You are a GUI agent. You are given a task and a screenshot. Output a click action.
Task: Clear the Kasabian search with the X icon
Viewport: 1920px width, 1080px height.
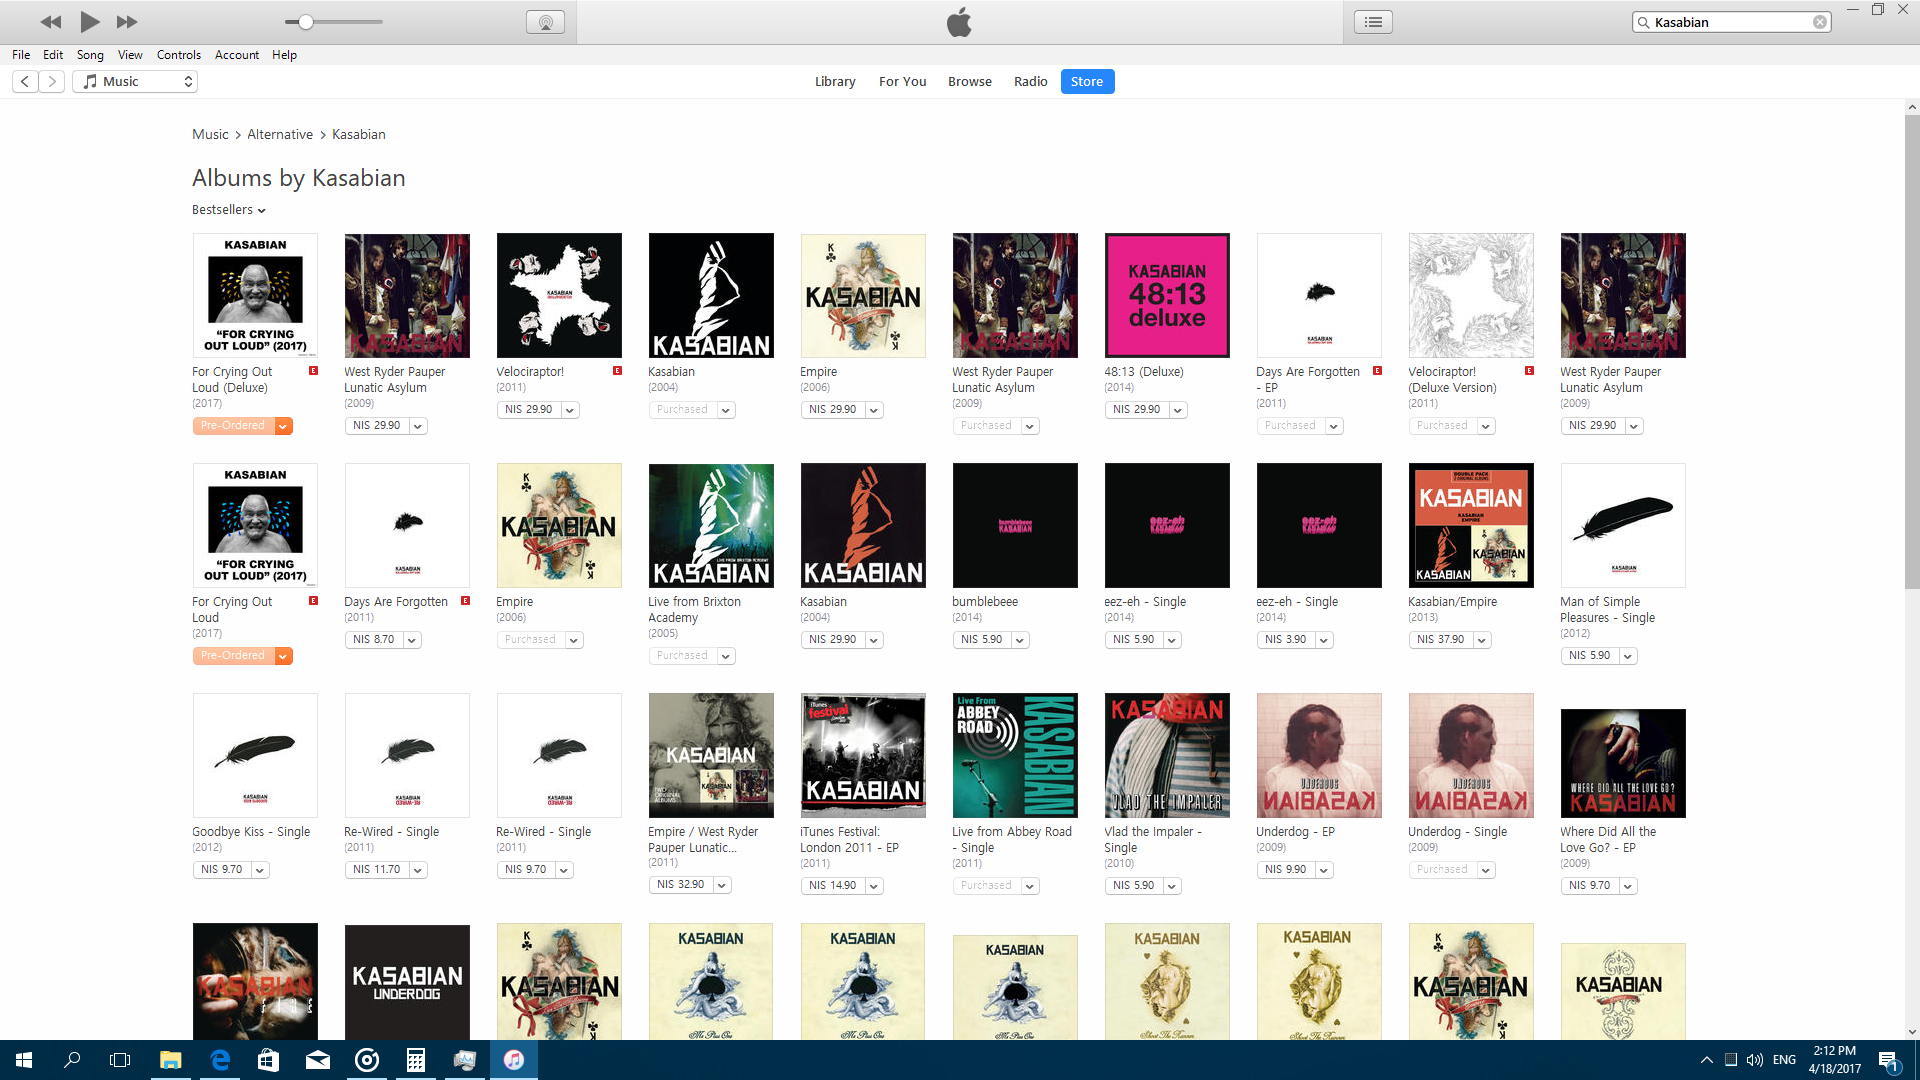coord(1820,21)
